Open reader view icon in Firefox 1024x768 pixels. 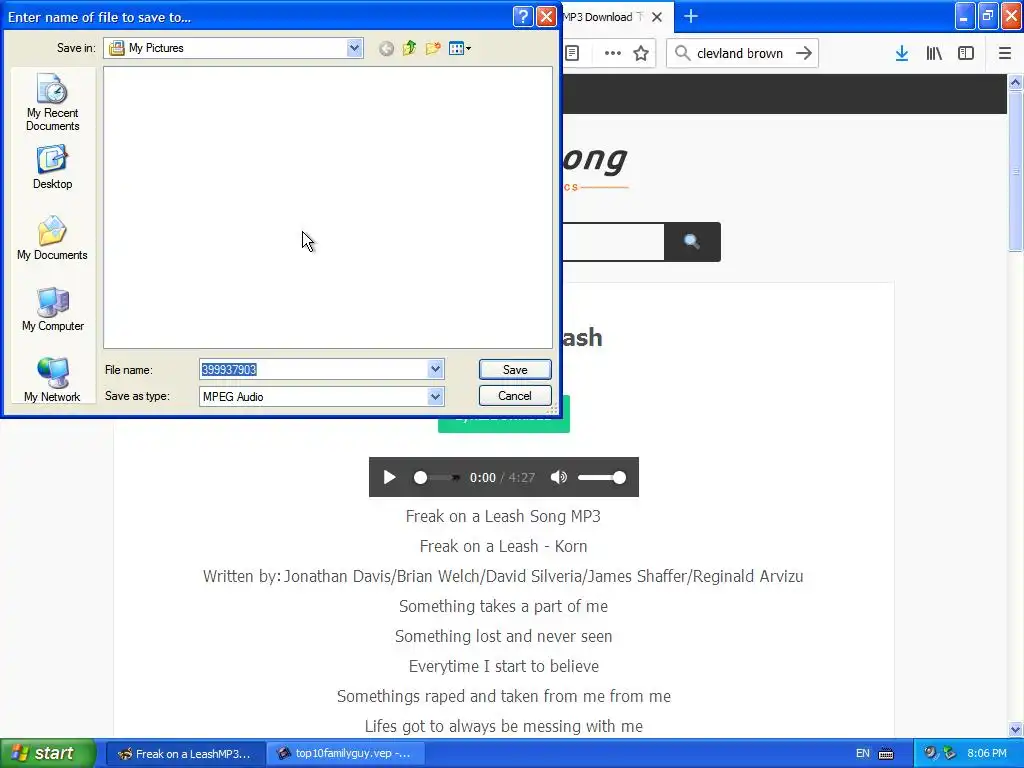click(572, 53)
